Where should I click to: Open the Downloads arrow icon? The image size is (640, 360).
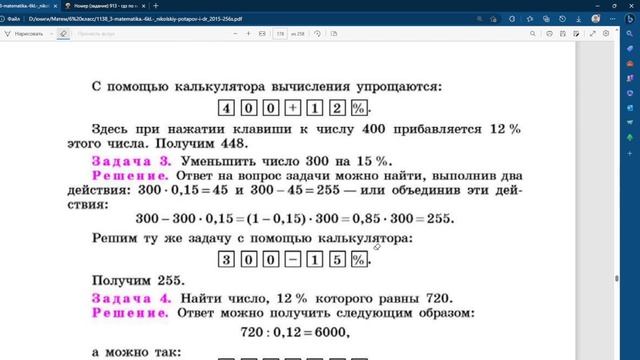point(579,19)
